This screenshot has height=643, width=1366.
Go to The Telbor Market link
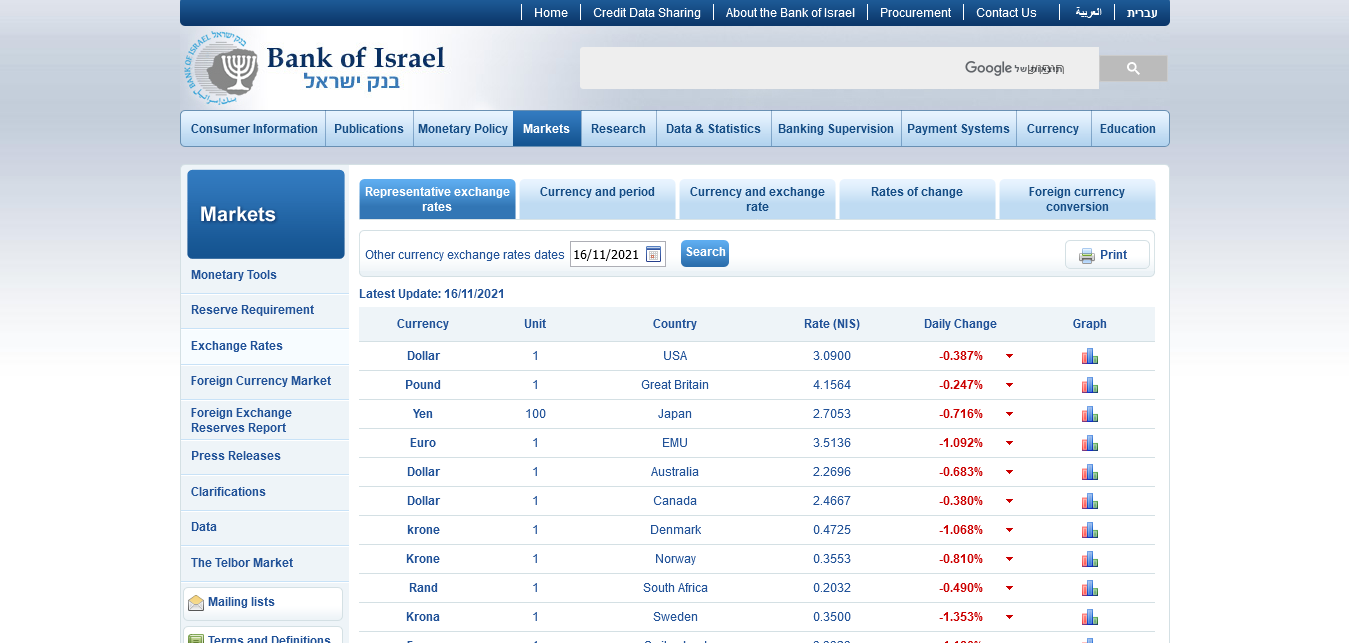click(x=242, y=563)
